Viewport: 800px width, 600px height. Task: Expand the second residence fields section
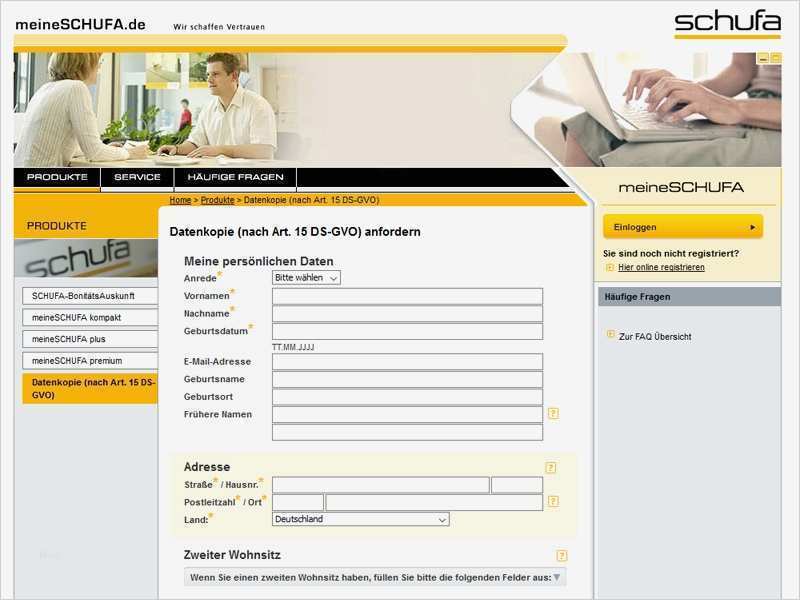click(375, 578)
